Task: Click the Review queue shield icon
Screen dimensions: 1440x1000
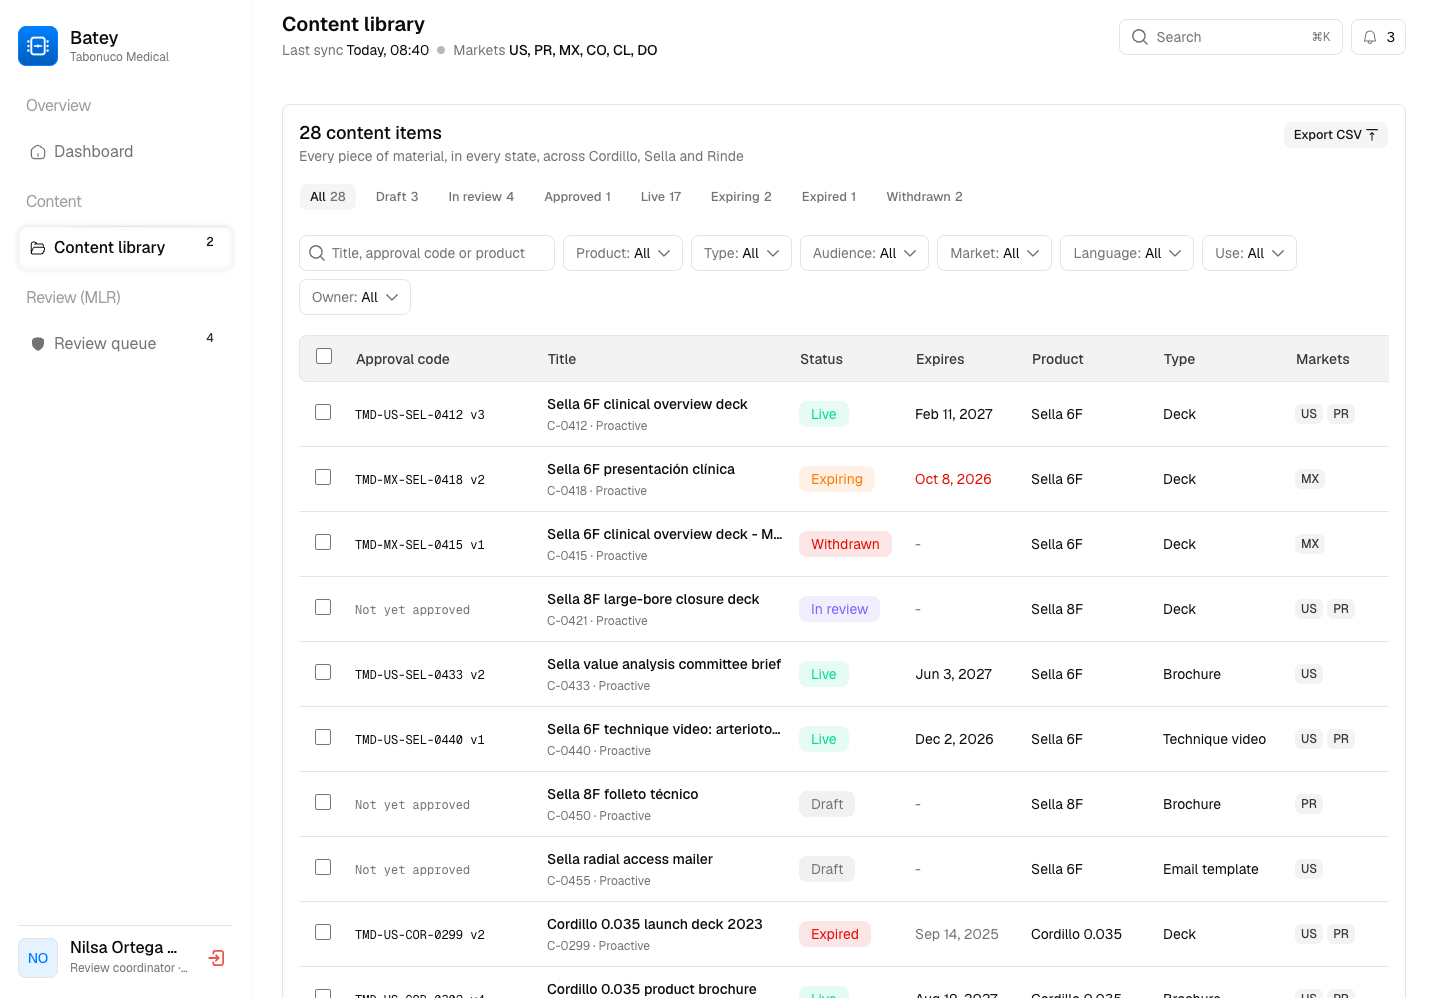Action: pyautogui.click(x=38, y=344)
